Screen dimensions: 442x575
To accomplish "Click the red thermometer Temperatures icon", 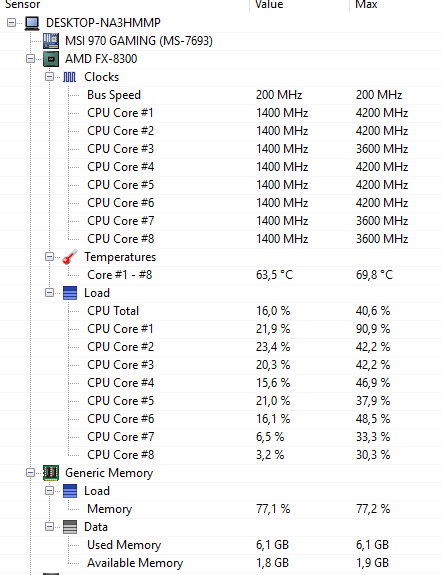I will tap(69, 257).
